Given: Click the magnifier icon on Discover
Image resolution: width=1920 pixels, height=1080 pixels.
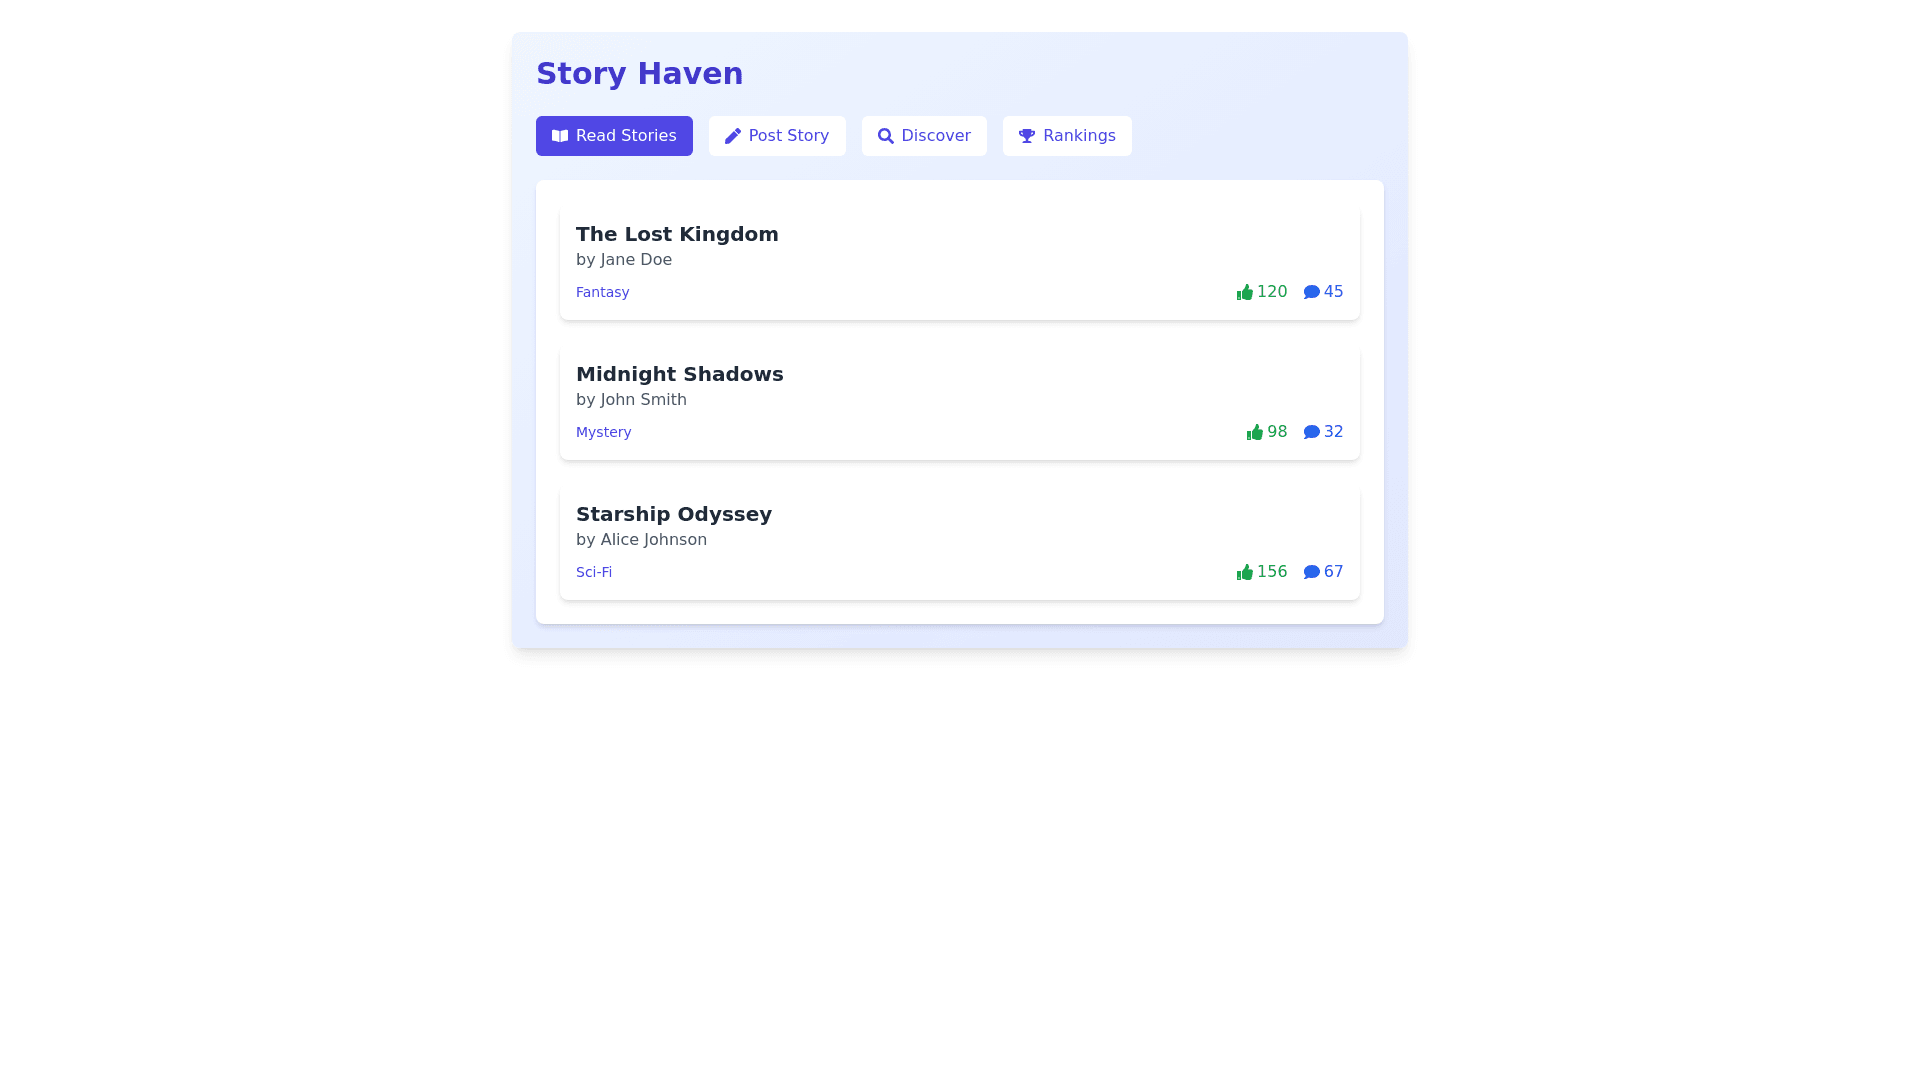Looking at the screenshot, I should (x=885, y=136).
